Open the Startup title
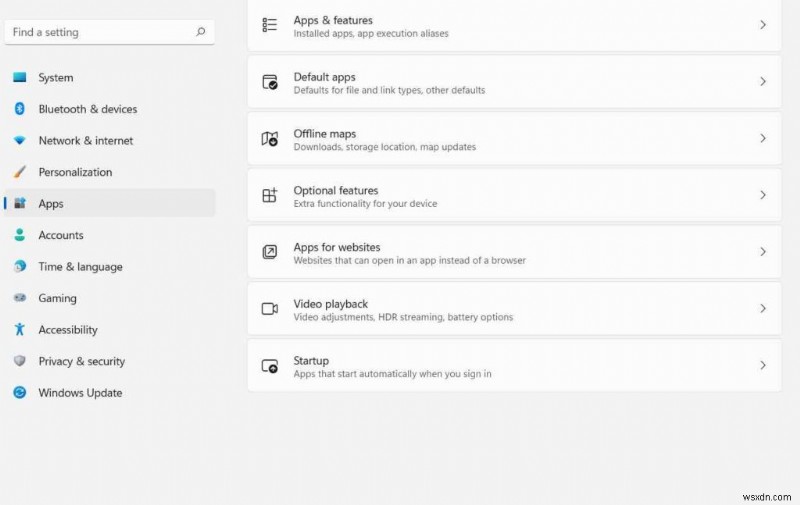This screenshot has height=505, width=800. (x=311, y=360)
